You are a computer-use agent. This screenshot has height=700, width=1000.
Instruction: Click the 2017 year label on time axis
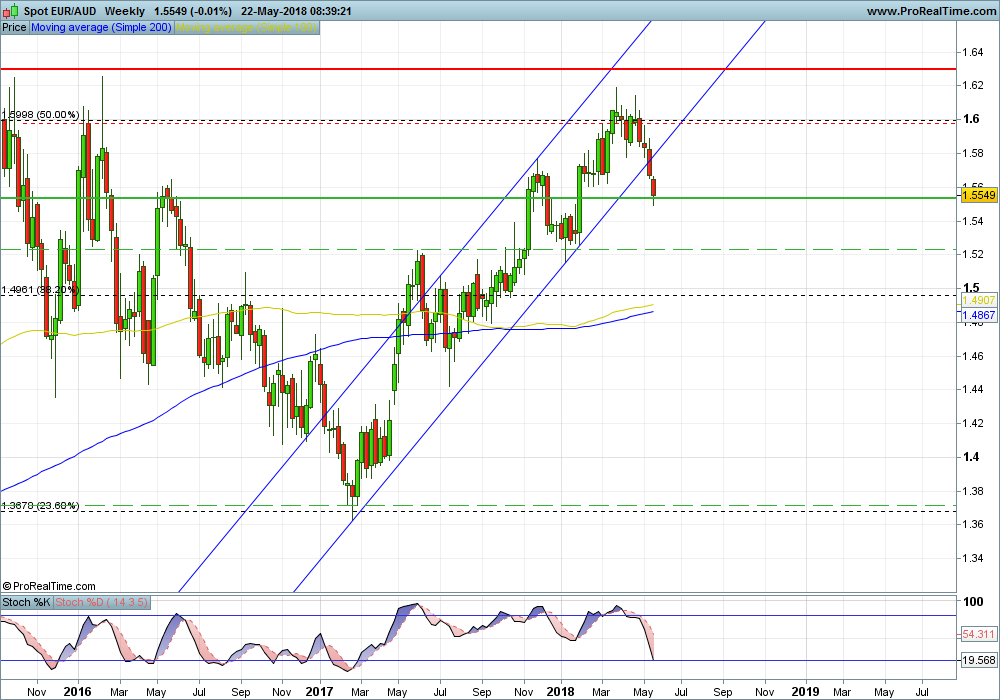319,692
